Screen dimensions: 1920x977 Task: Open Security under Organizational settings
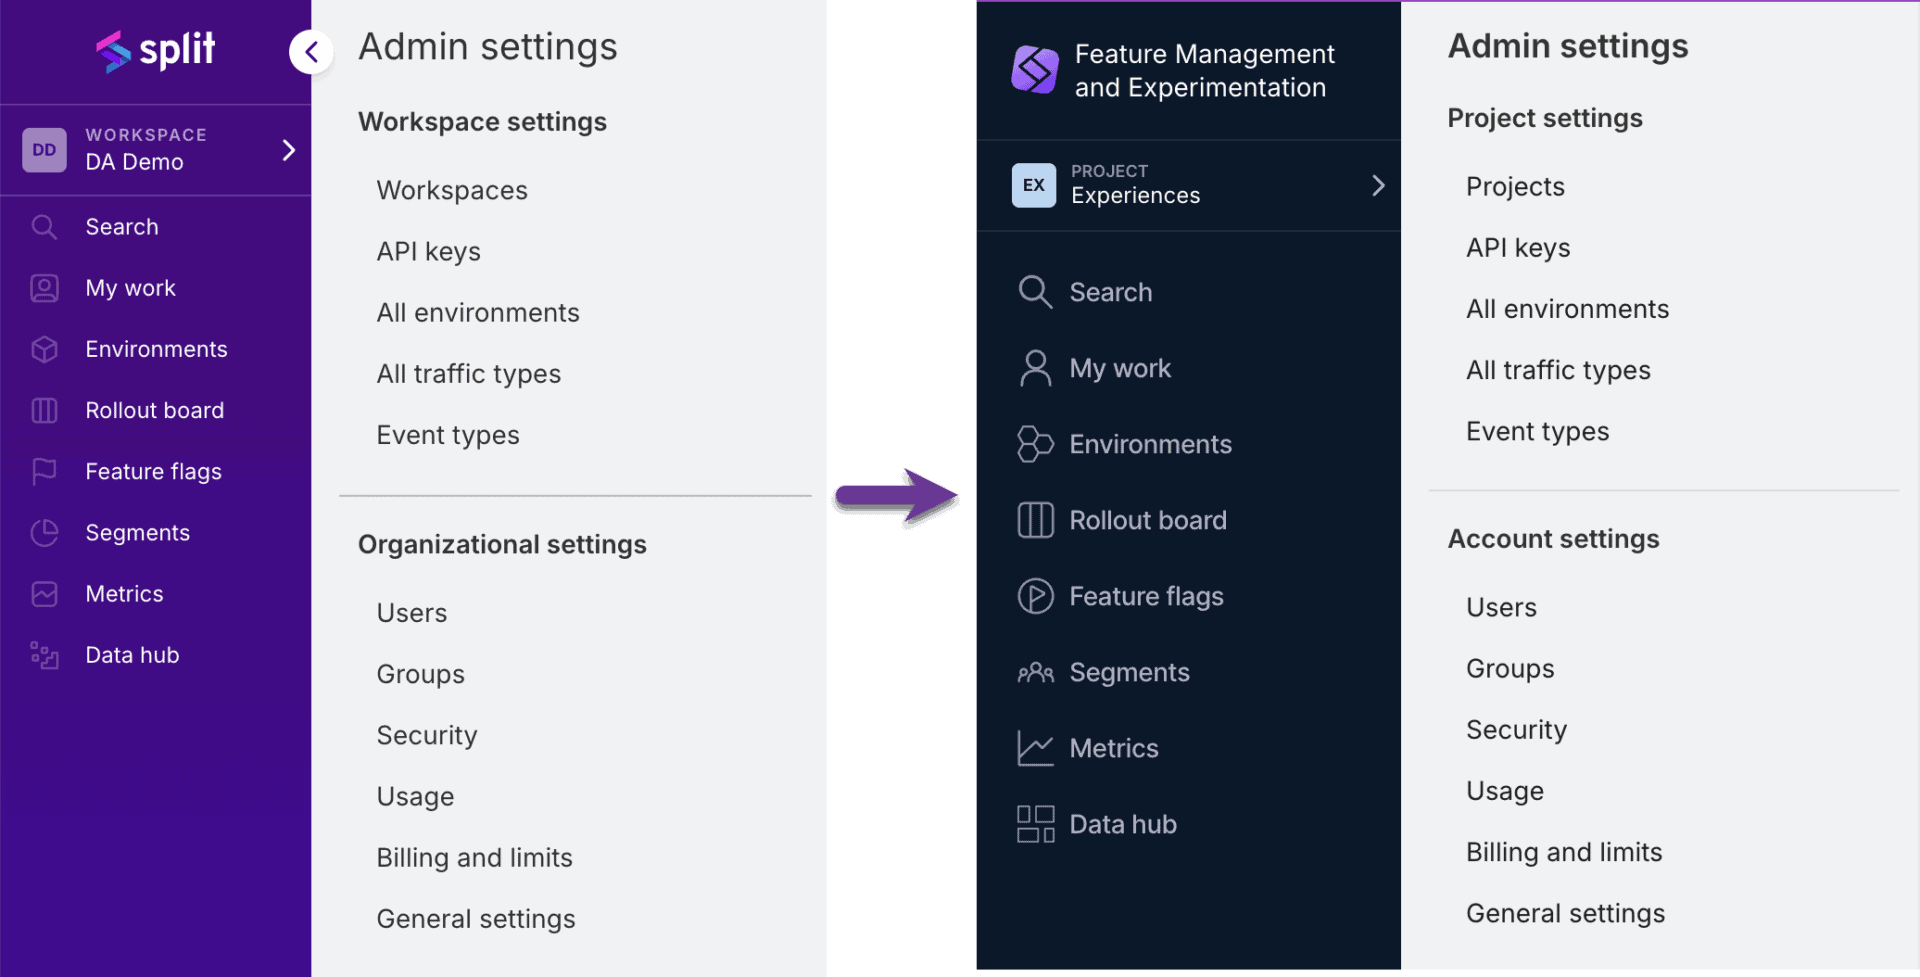click(427, 735)
